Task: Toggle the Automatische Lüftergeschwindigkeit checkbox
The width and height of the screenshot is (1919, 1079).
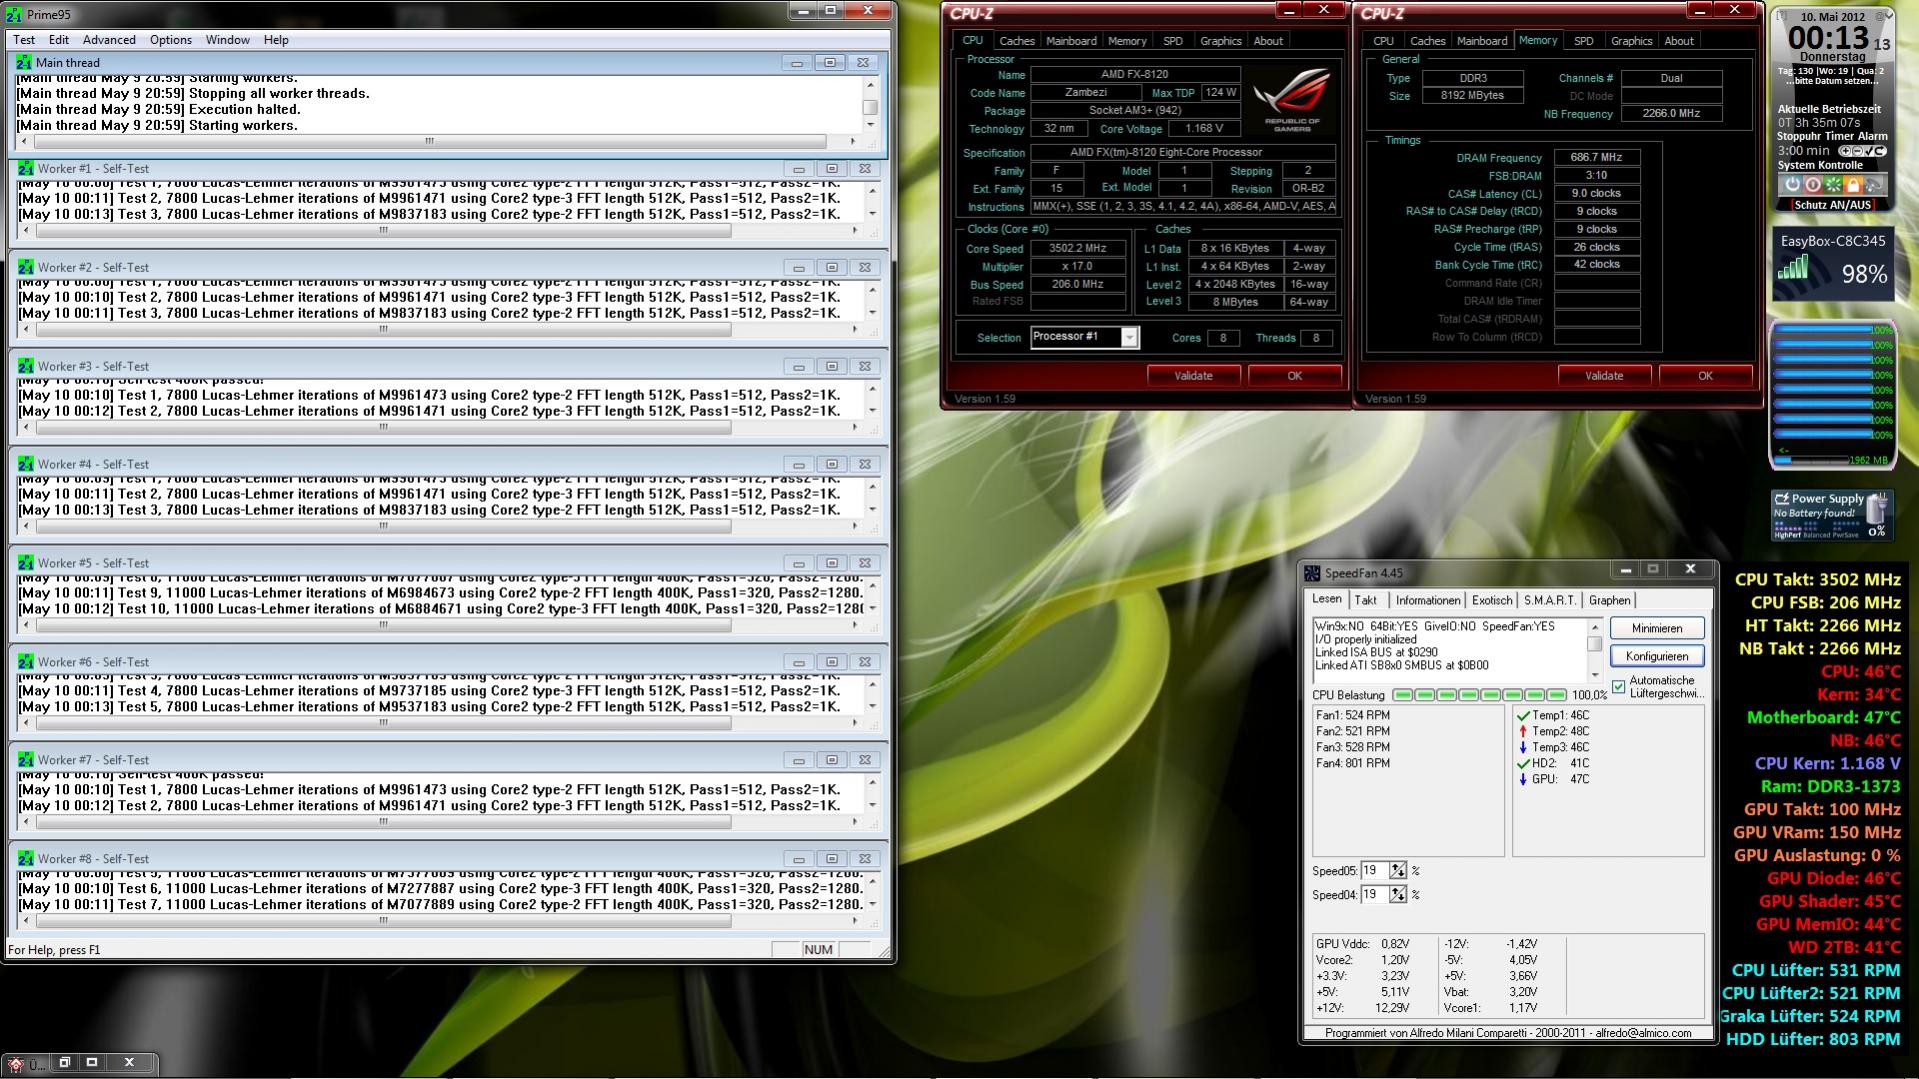Action: pyautogui.click(x=1619, y=686)
